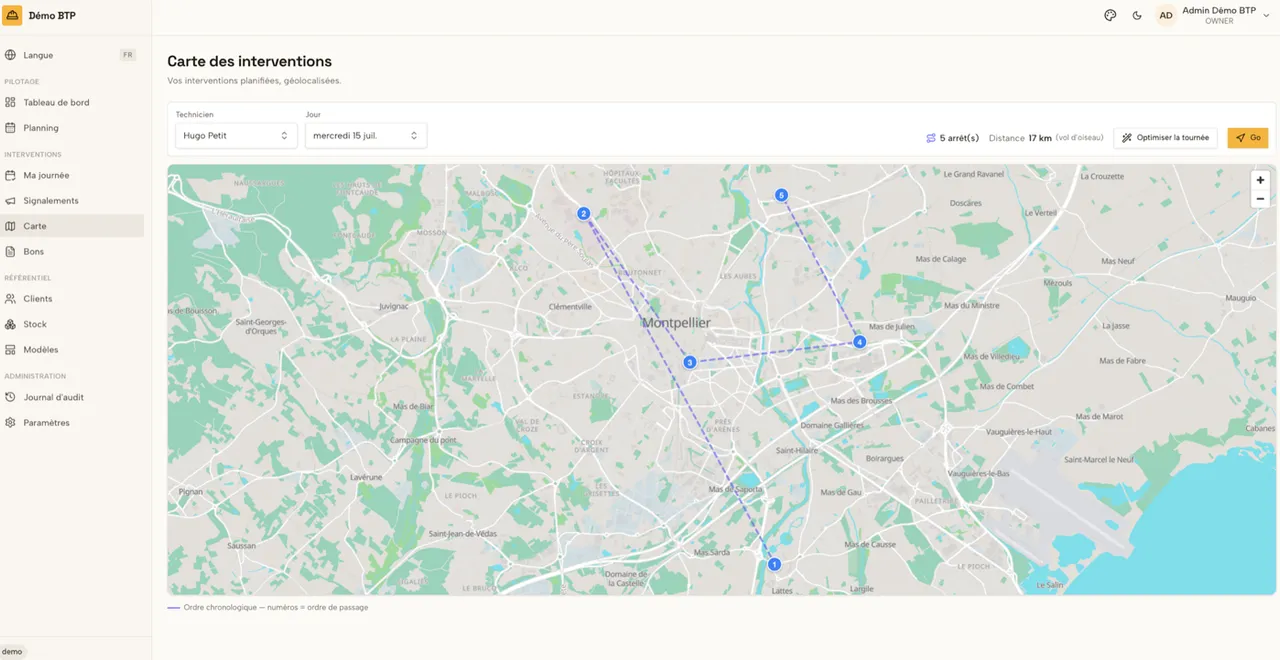This screenshot has width=1280, height=660.
Task: Click the route icon beside 5 arrêt(s)
Action: coord(931,138)
